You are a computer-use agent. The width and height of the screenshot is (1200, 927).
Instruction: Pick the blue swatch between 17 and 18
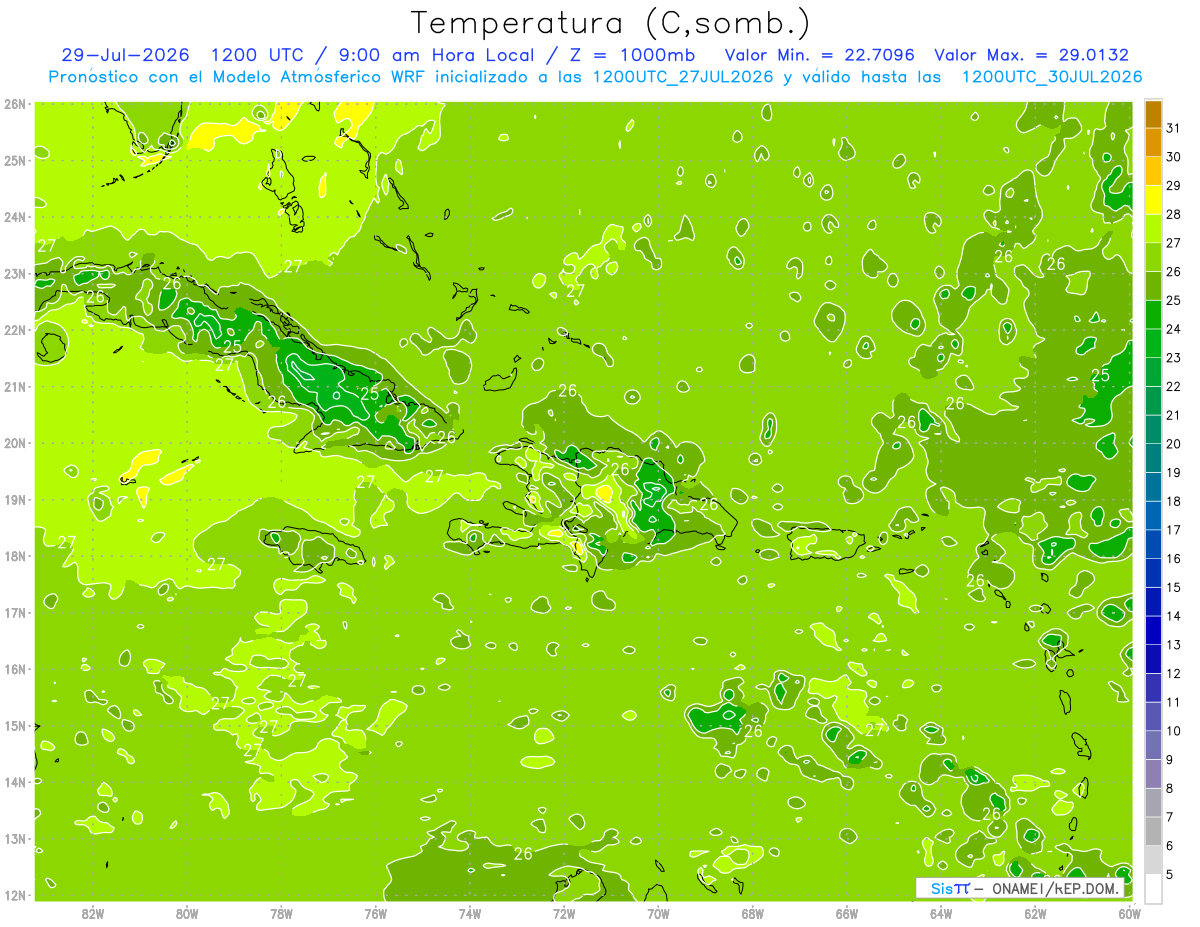coord(1153,516)
